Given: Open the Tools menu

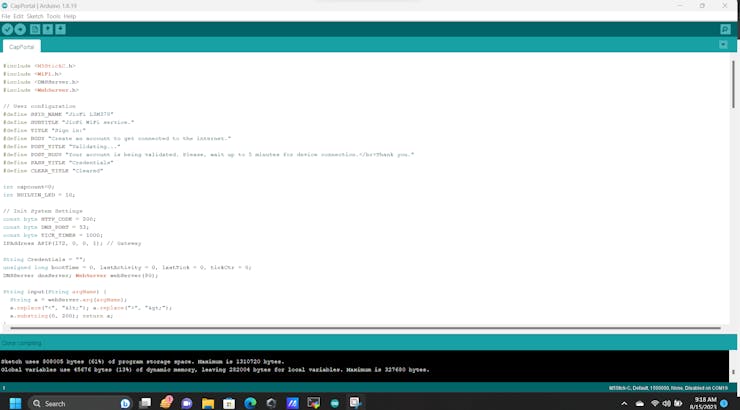Looking at the screenshot, I should click(53, 16).
